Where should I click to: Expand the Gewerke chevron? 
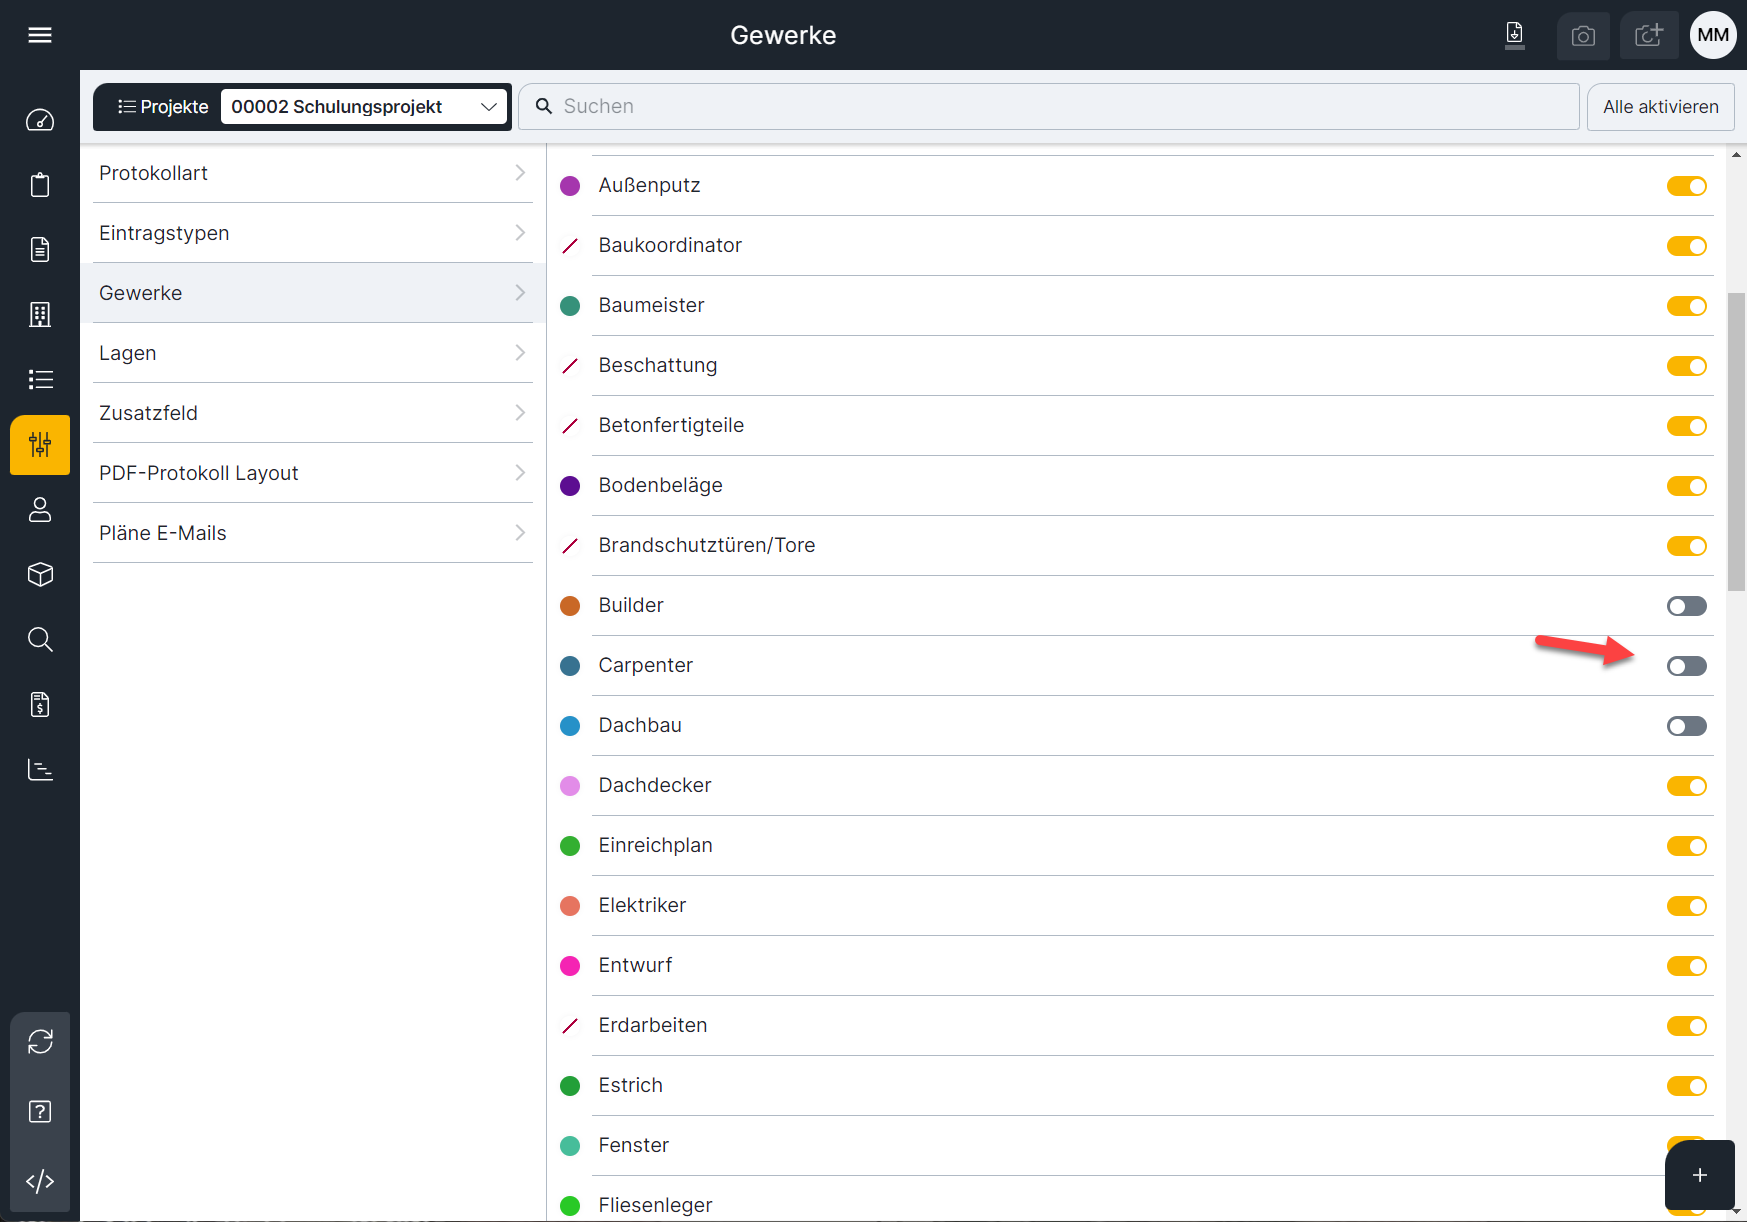coord(520,293)
